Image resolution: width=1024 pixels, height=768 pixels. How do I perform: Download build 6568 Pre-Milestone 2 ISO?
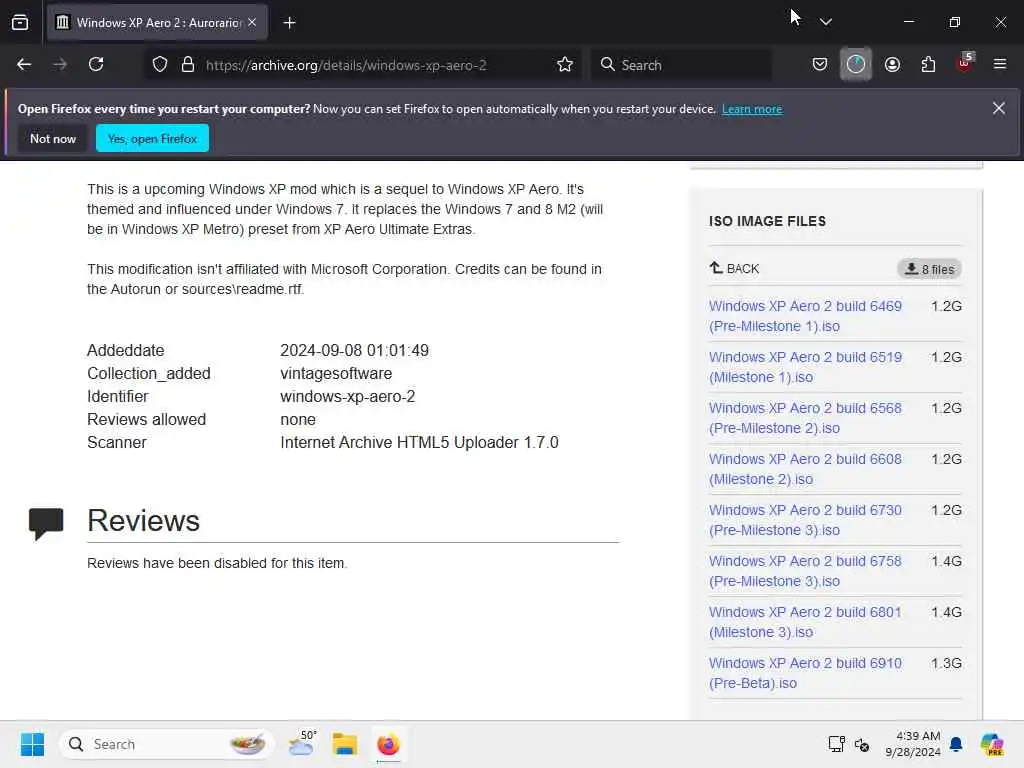(x=805, y=418)
